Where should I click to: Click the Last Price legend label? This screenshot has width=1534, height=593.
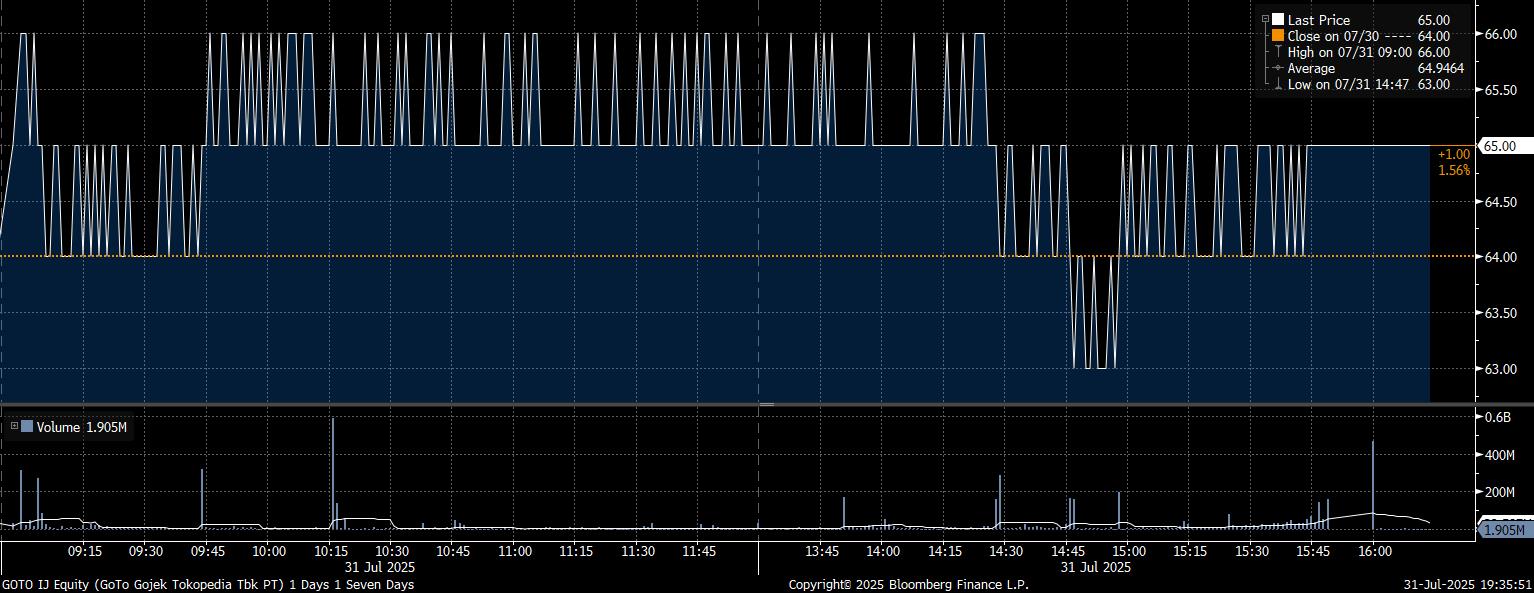coord(1318,20)
